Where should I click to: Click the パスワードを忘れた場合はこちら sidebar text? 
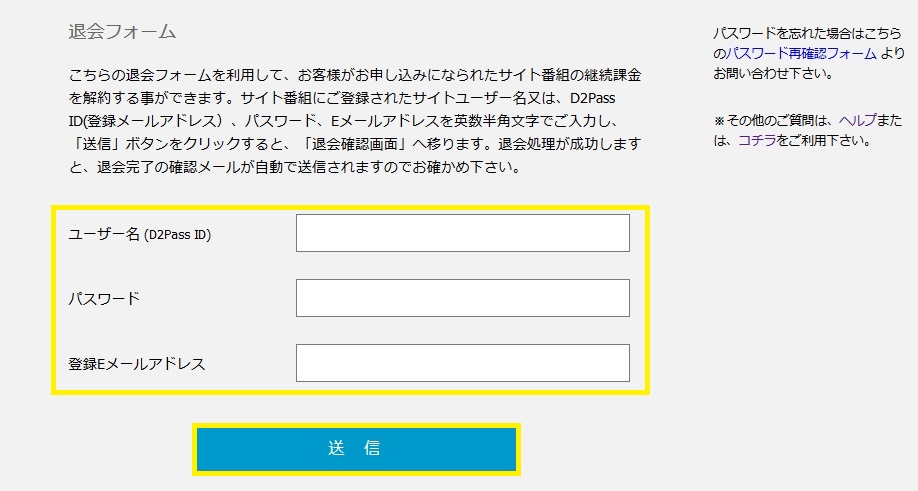(807, 33)
